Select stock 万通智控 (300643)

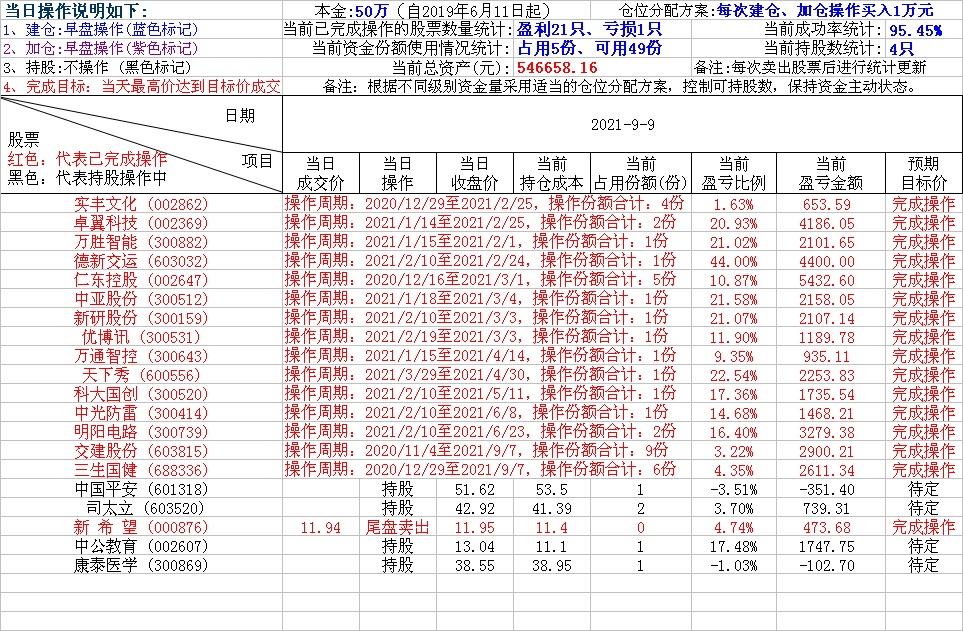[x=141, y=356]
